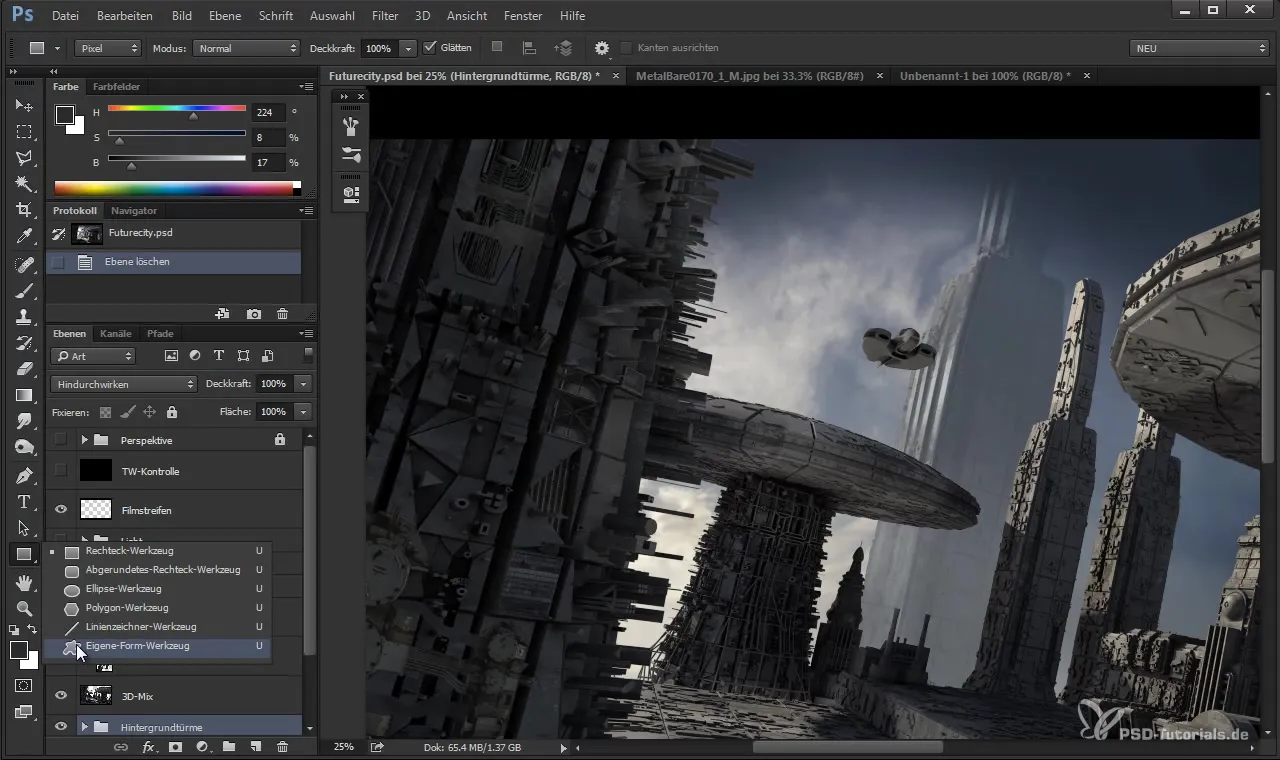Add a layer mask
This screenshot has height=760, width=1280.
click(x=175, y=747)
